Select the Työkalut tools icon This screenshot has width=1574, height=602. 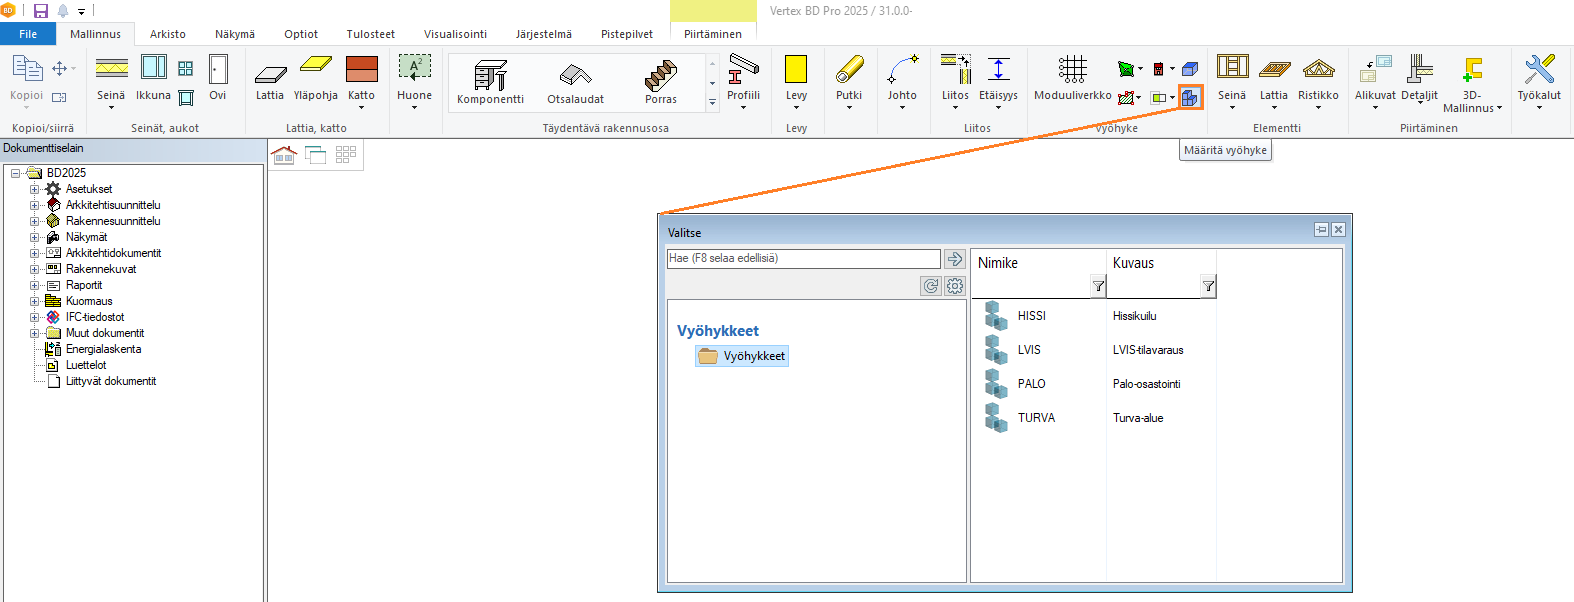click(x=1539, y=75)
